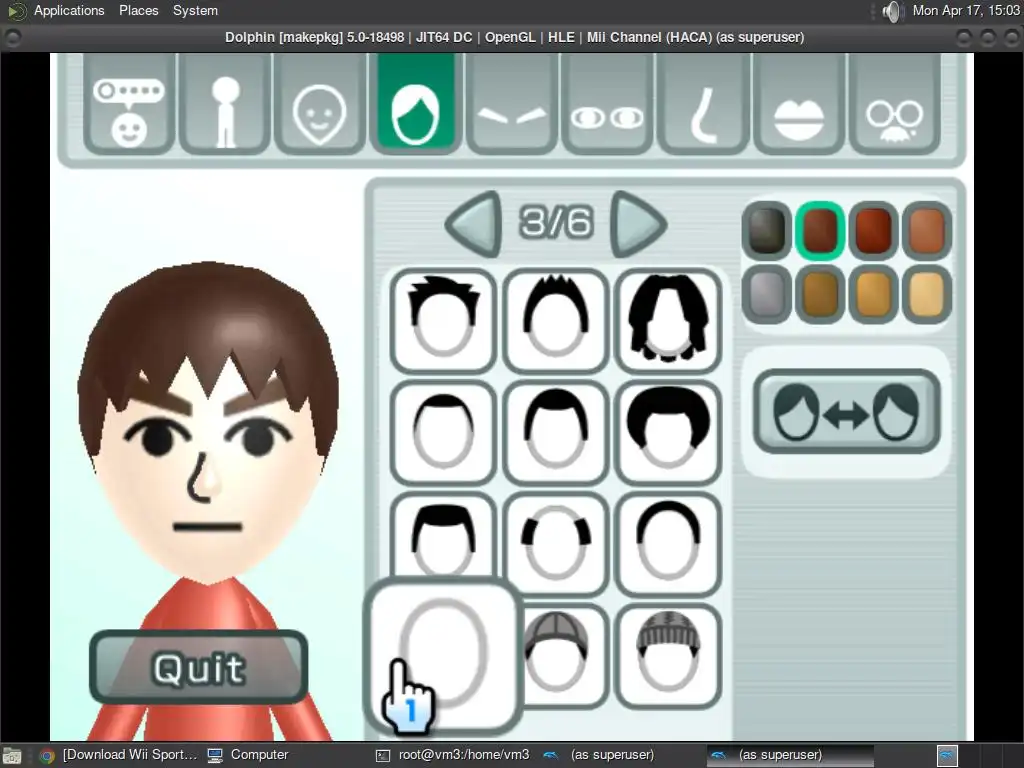The image size is (1024, 768).
Task: Pick the golden blonde hair color
Action: click(x=873, y=295)
